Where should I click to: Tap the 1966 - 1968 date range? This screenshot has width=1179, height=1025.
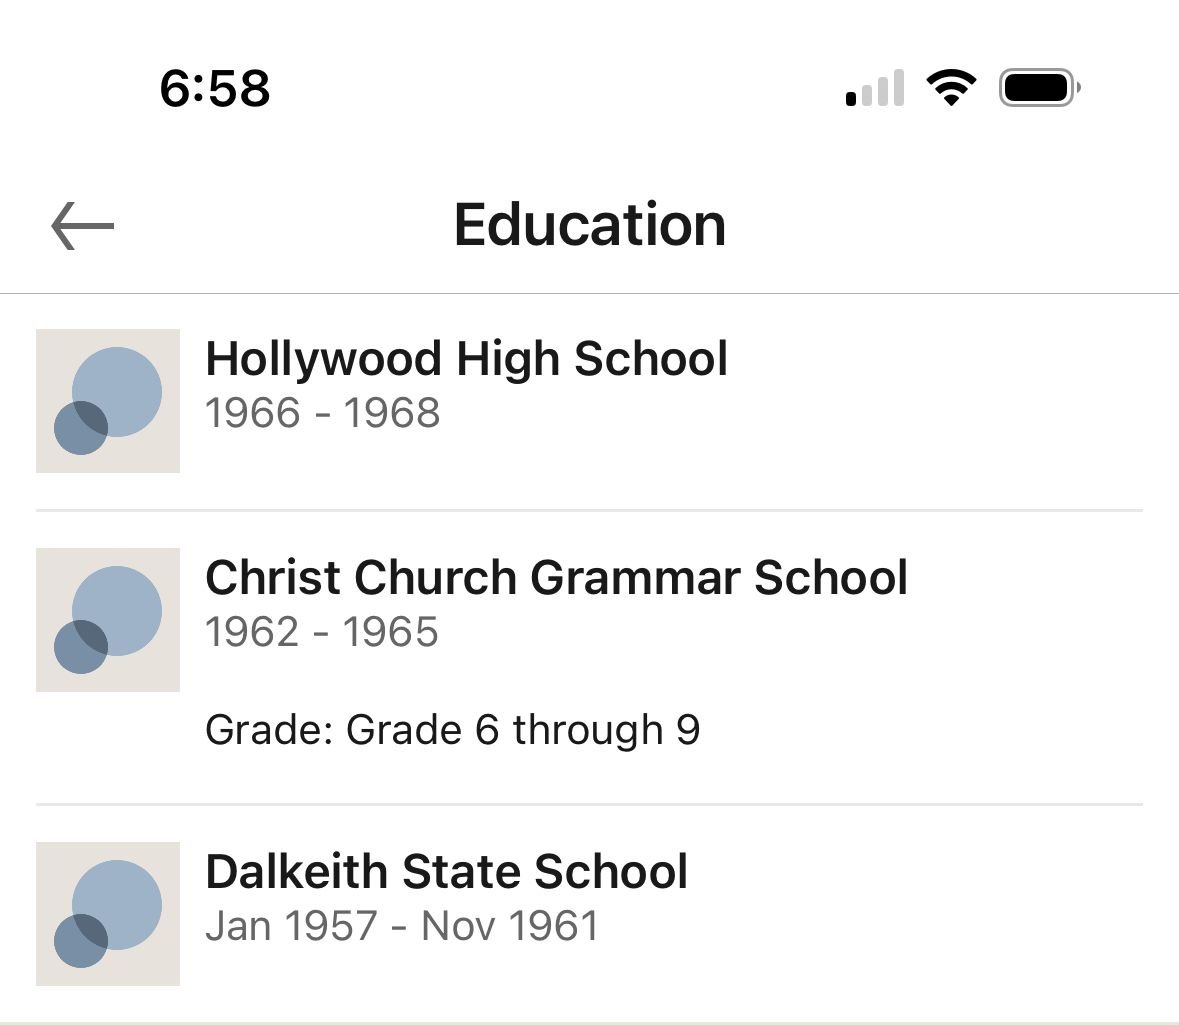pos(322,413)
